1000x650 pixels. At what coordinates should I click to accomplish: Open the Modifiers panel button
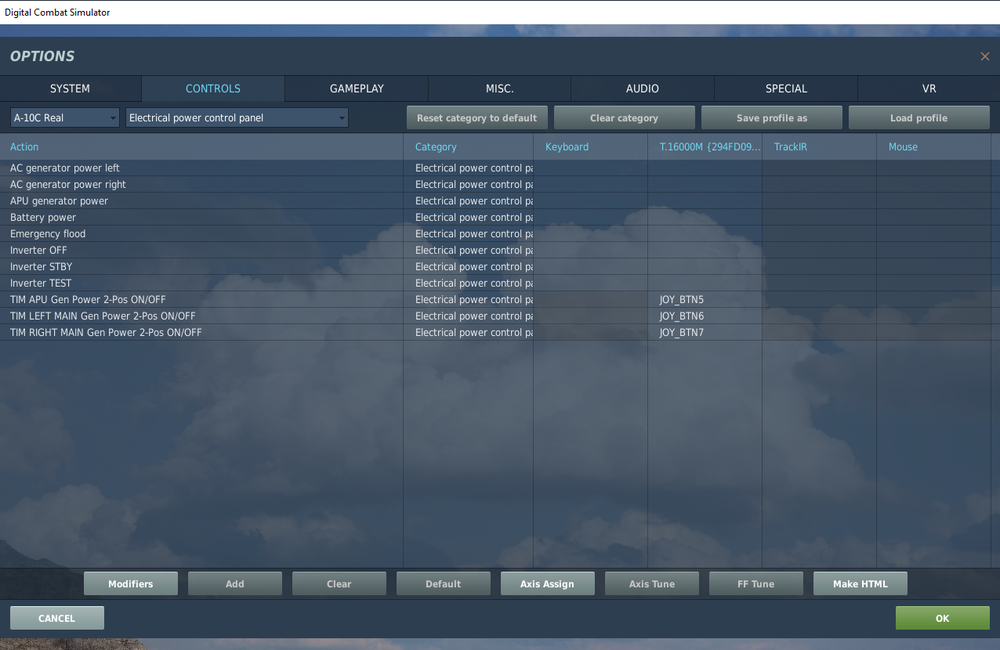131,584
